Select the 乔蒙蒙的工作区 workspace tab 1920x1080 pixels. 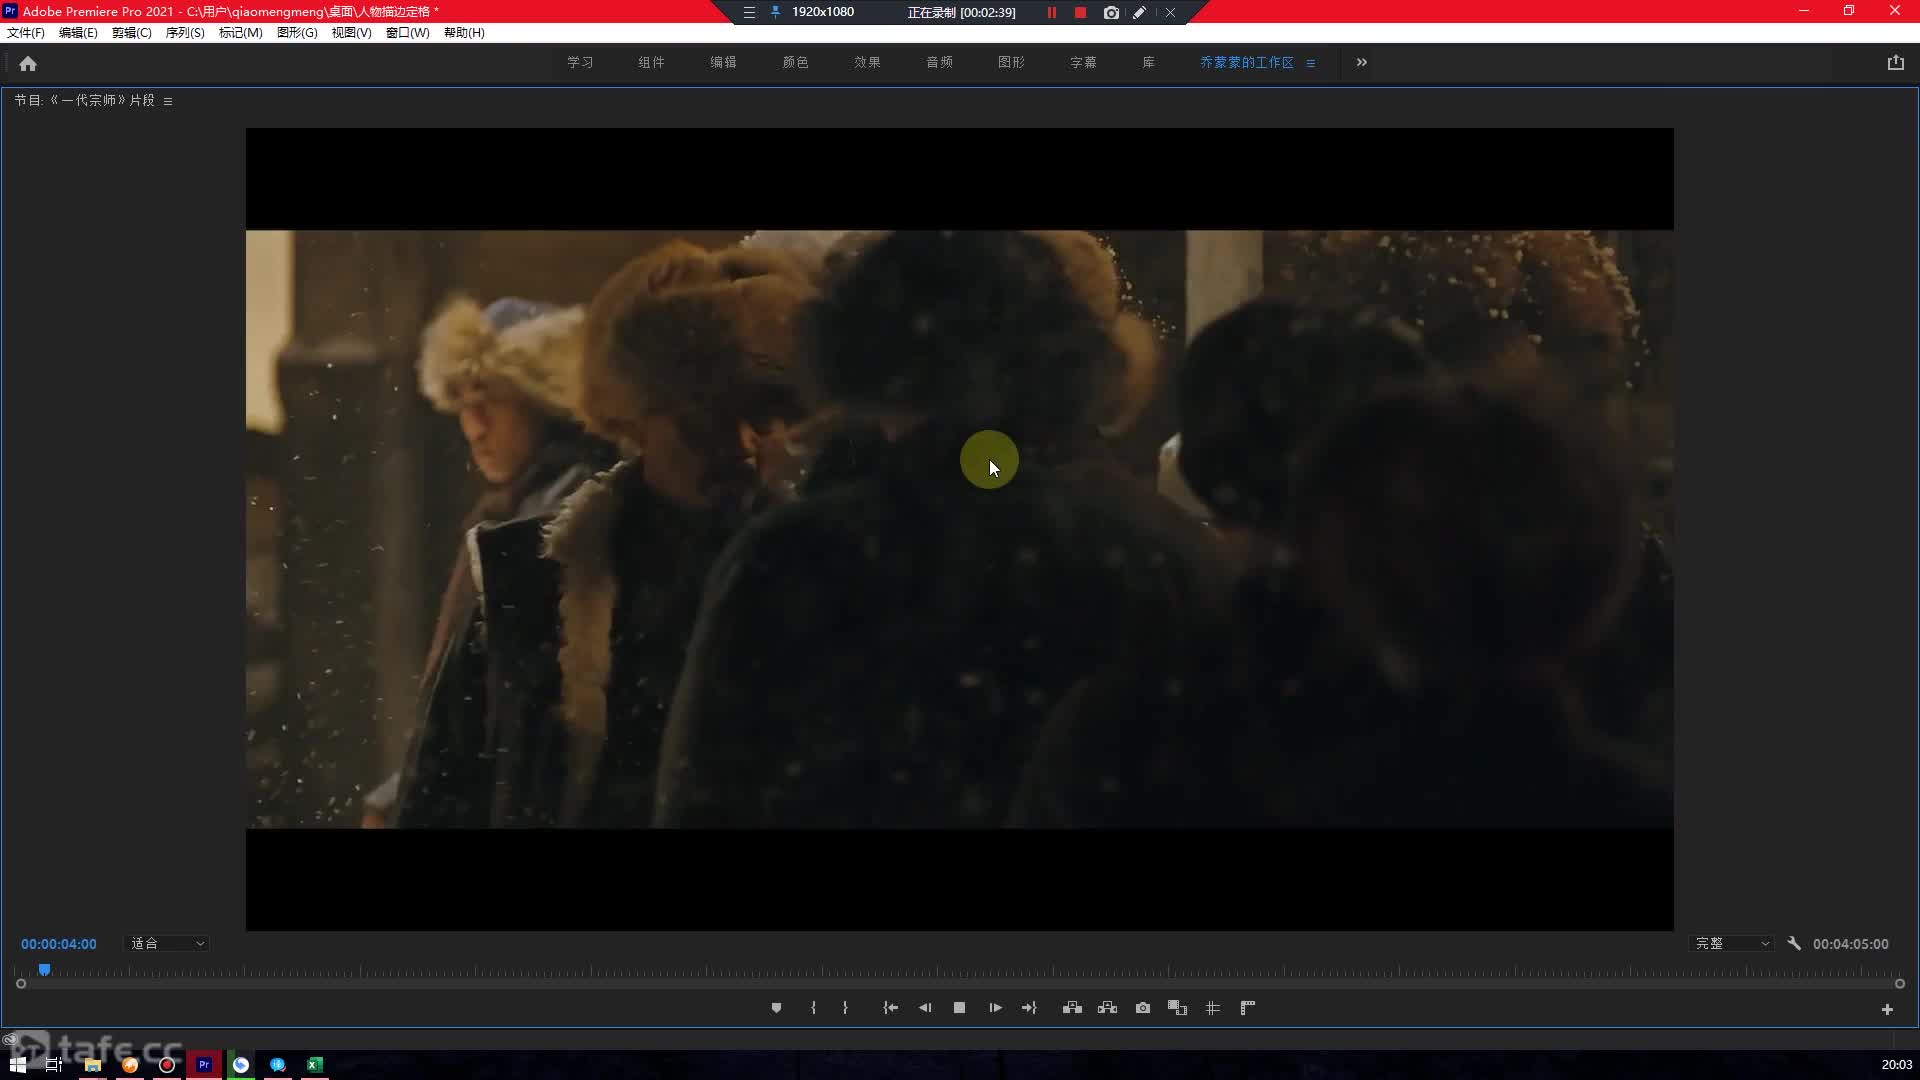[x=1247, y=62]
